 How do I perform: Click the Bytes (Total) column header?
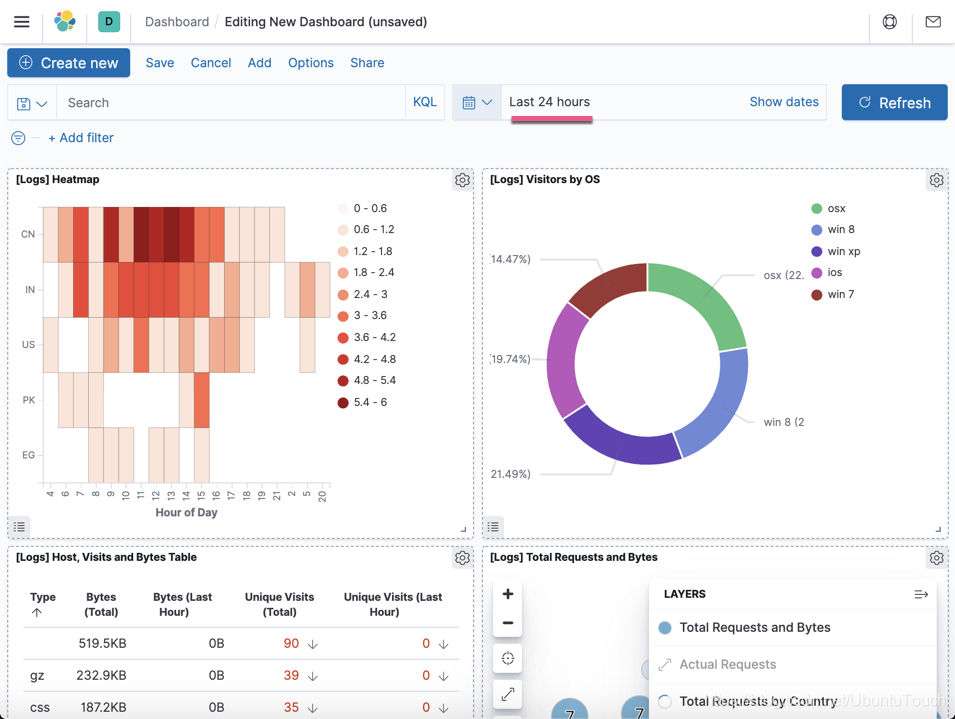point(101,605)
